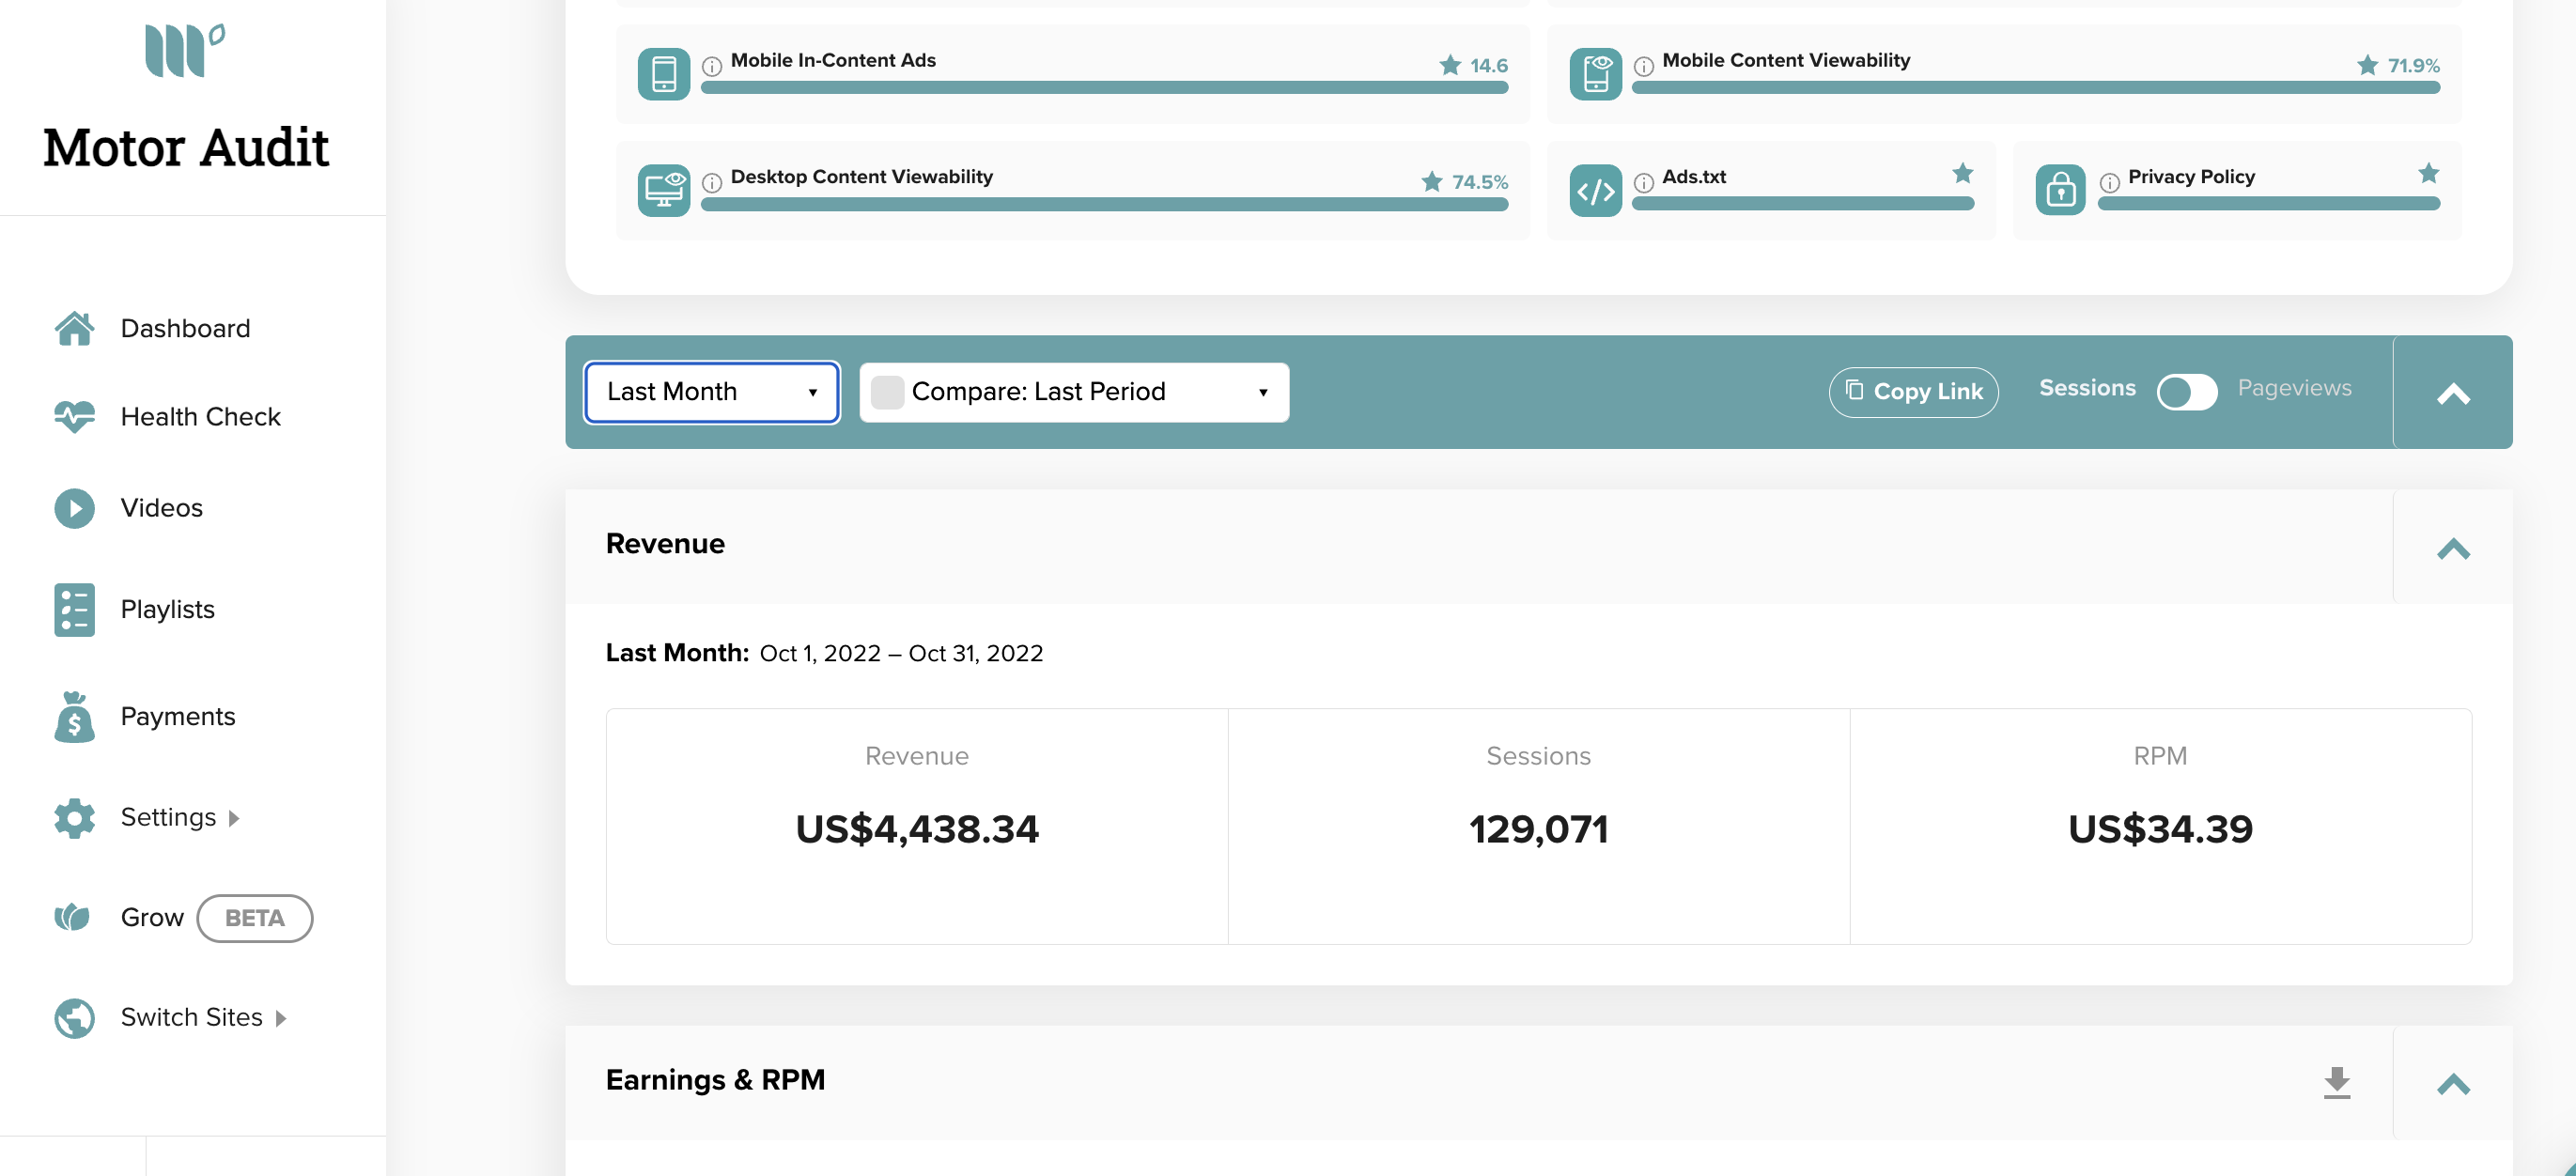Open the Payments page
The image size is (2576, 1176).
pyautogui.click(x=178, y=716)
